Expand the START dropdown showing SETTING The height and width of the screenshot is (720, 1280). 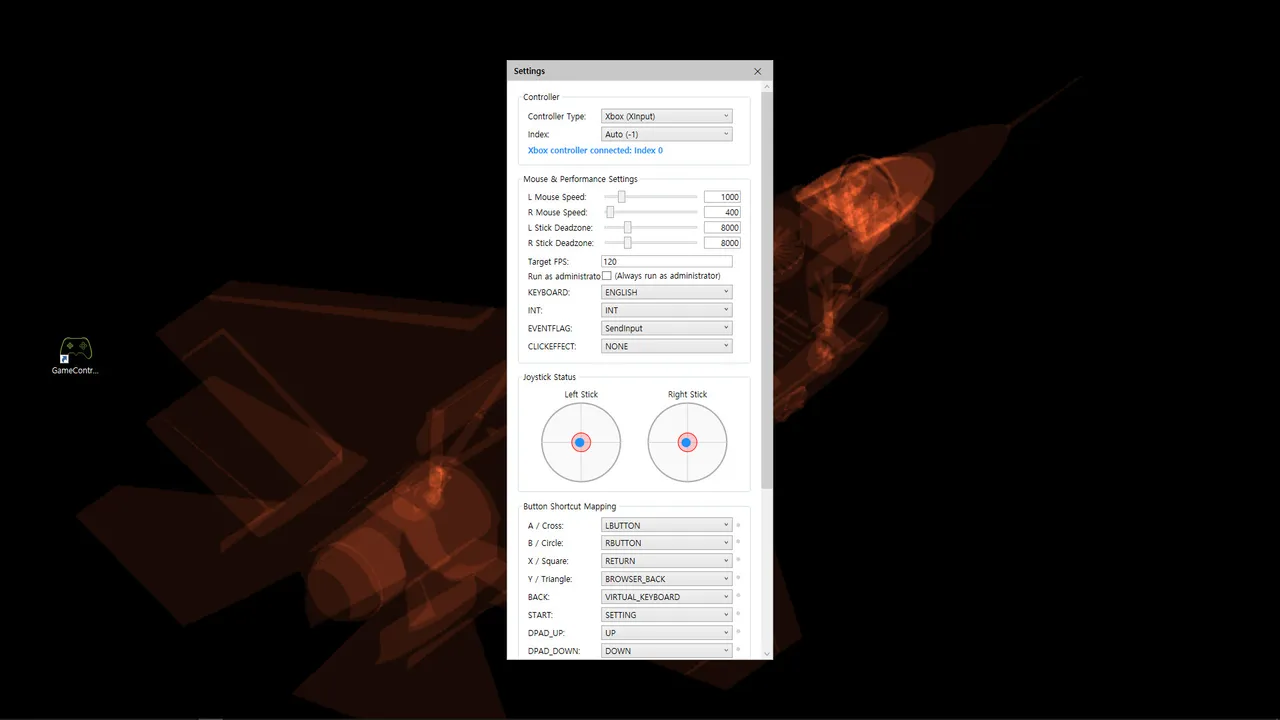tap(666, 615)
